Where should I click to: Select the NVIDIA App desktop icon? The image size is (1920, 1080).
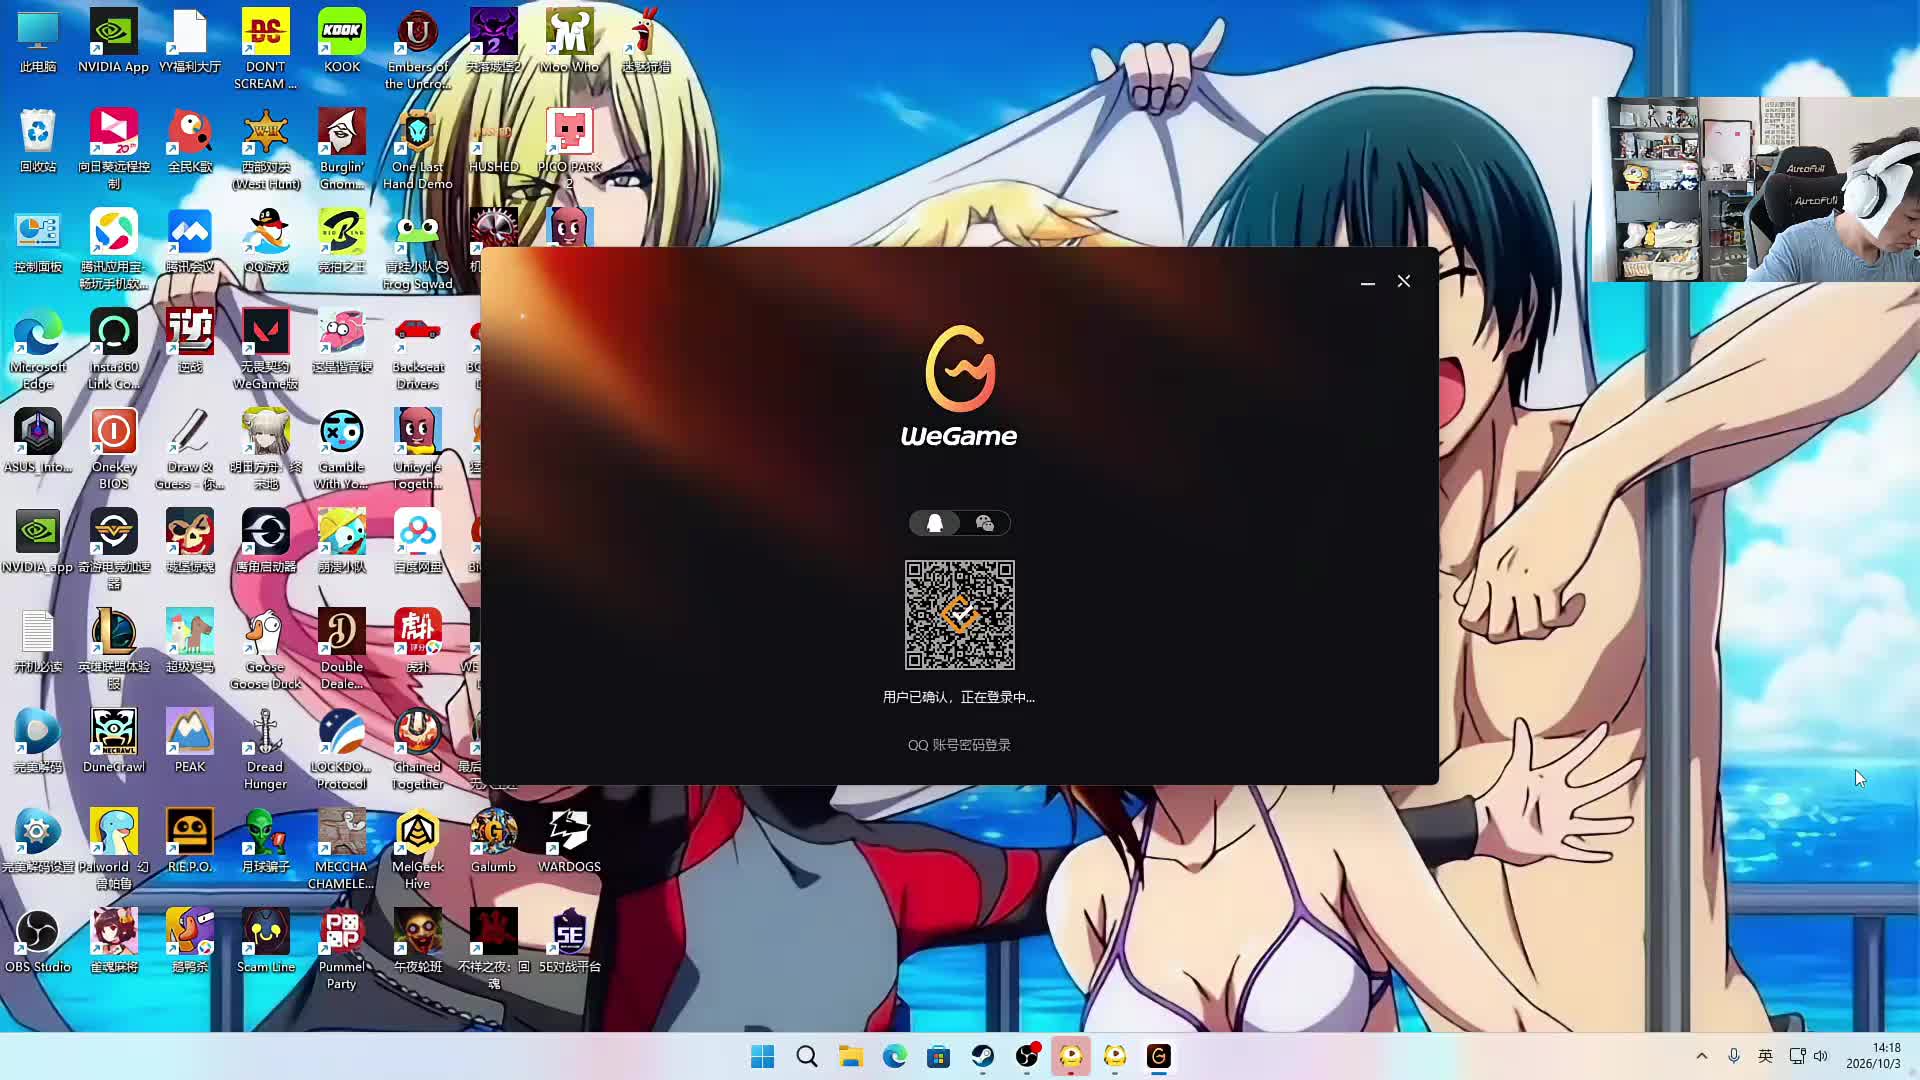pyautogui.click(x=114, y=42)
